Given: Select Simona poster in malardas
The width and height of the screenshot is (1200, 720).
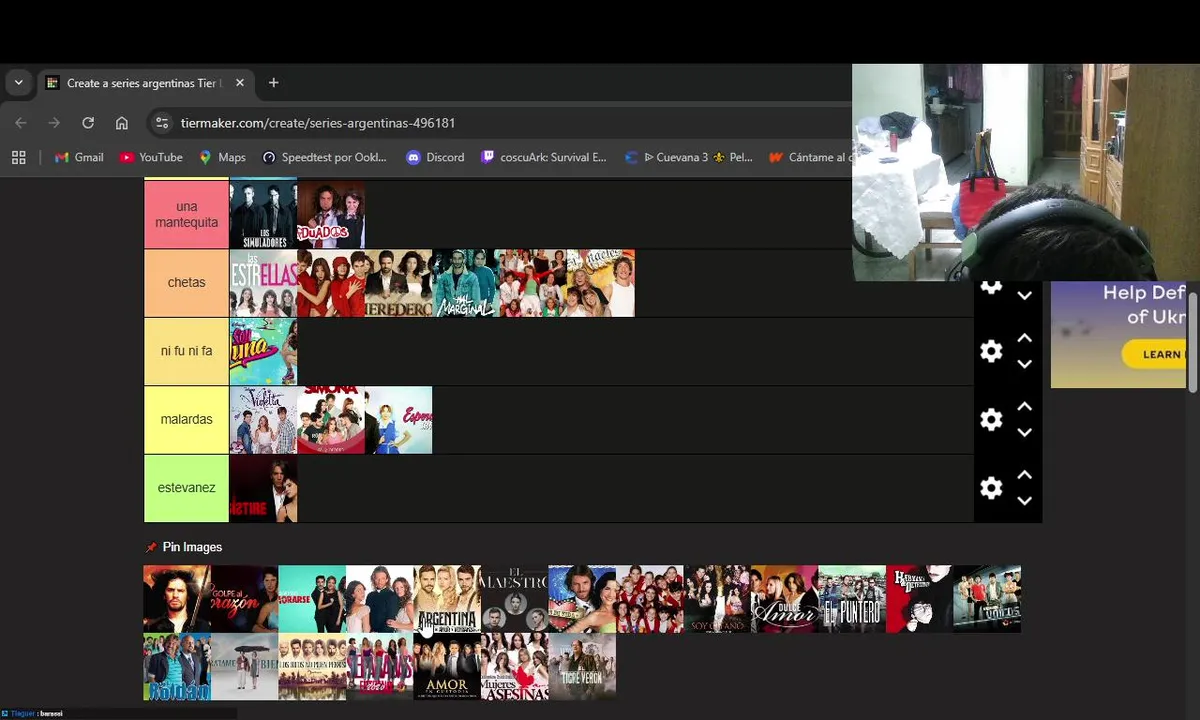Looking at the screenshot, I should pyautogui.click(x=331, y=420).
